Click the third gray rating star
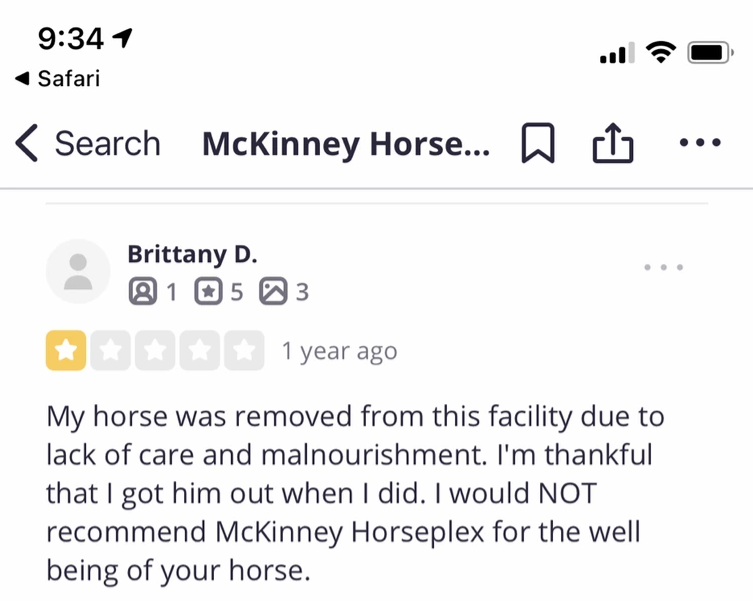This screenshot has height=601, width=753. coord(155,351)
